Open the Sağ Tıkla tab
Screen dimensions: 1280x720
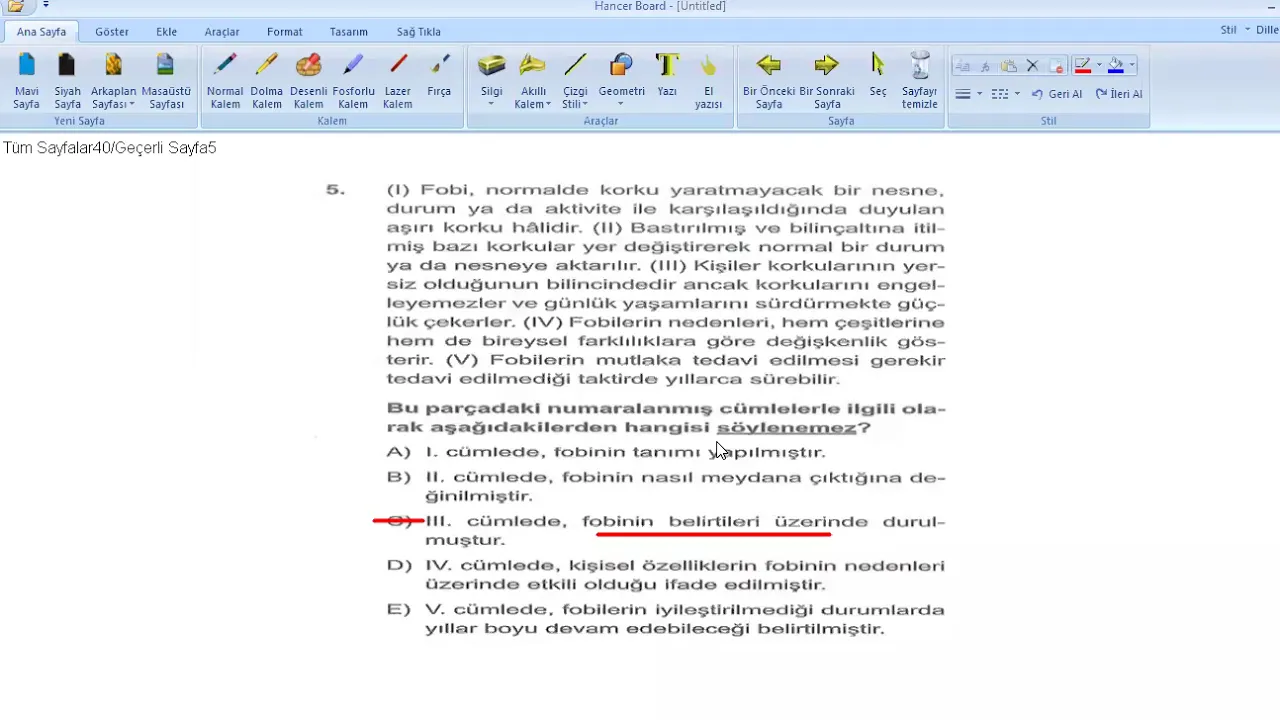[x=417, y=32]
